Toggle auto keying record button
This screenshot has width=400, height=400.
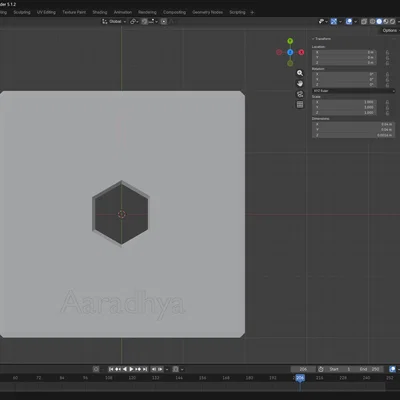(96, 369)
